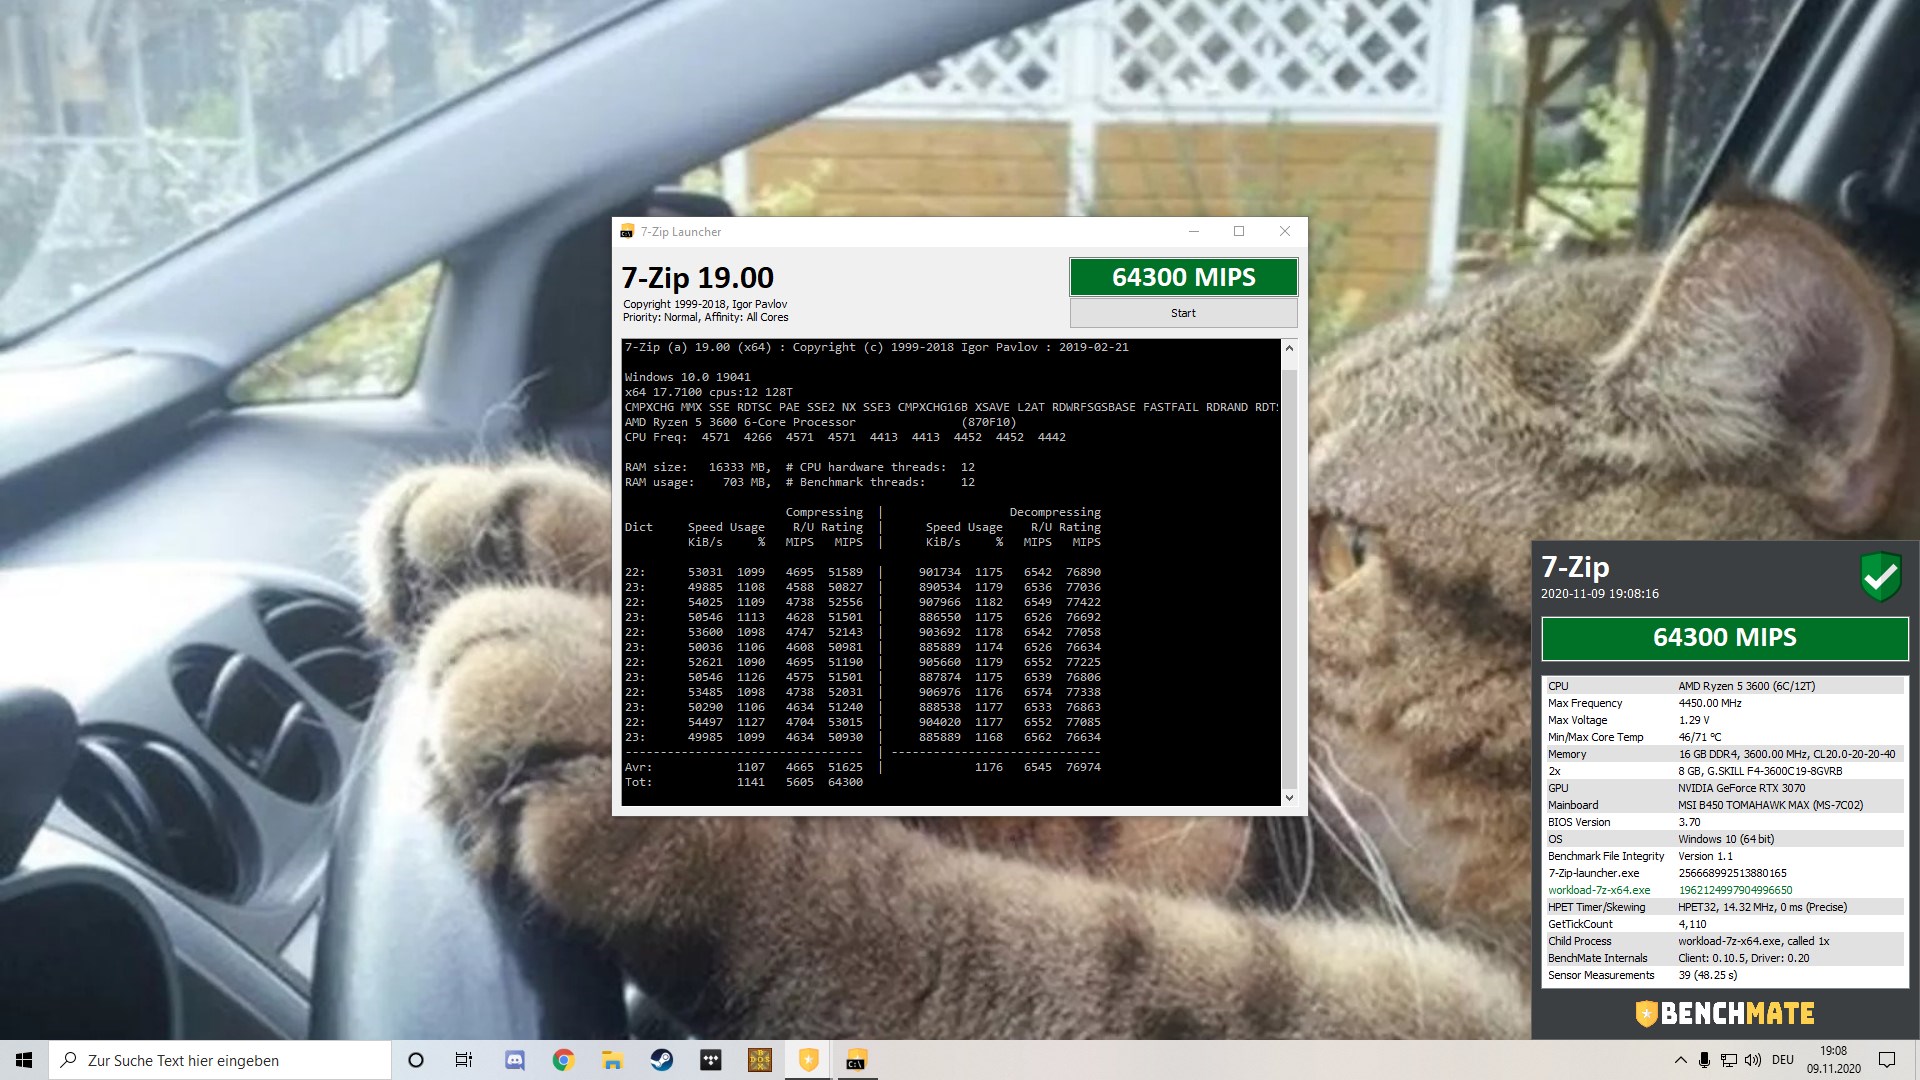Click the console scrollbar up arrow
This screenshot has width=1920, height=1080.
tap(1289, 348)
